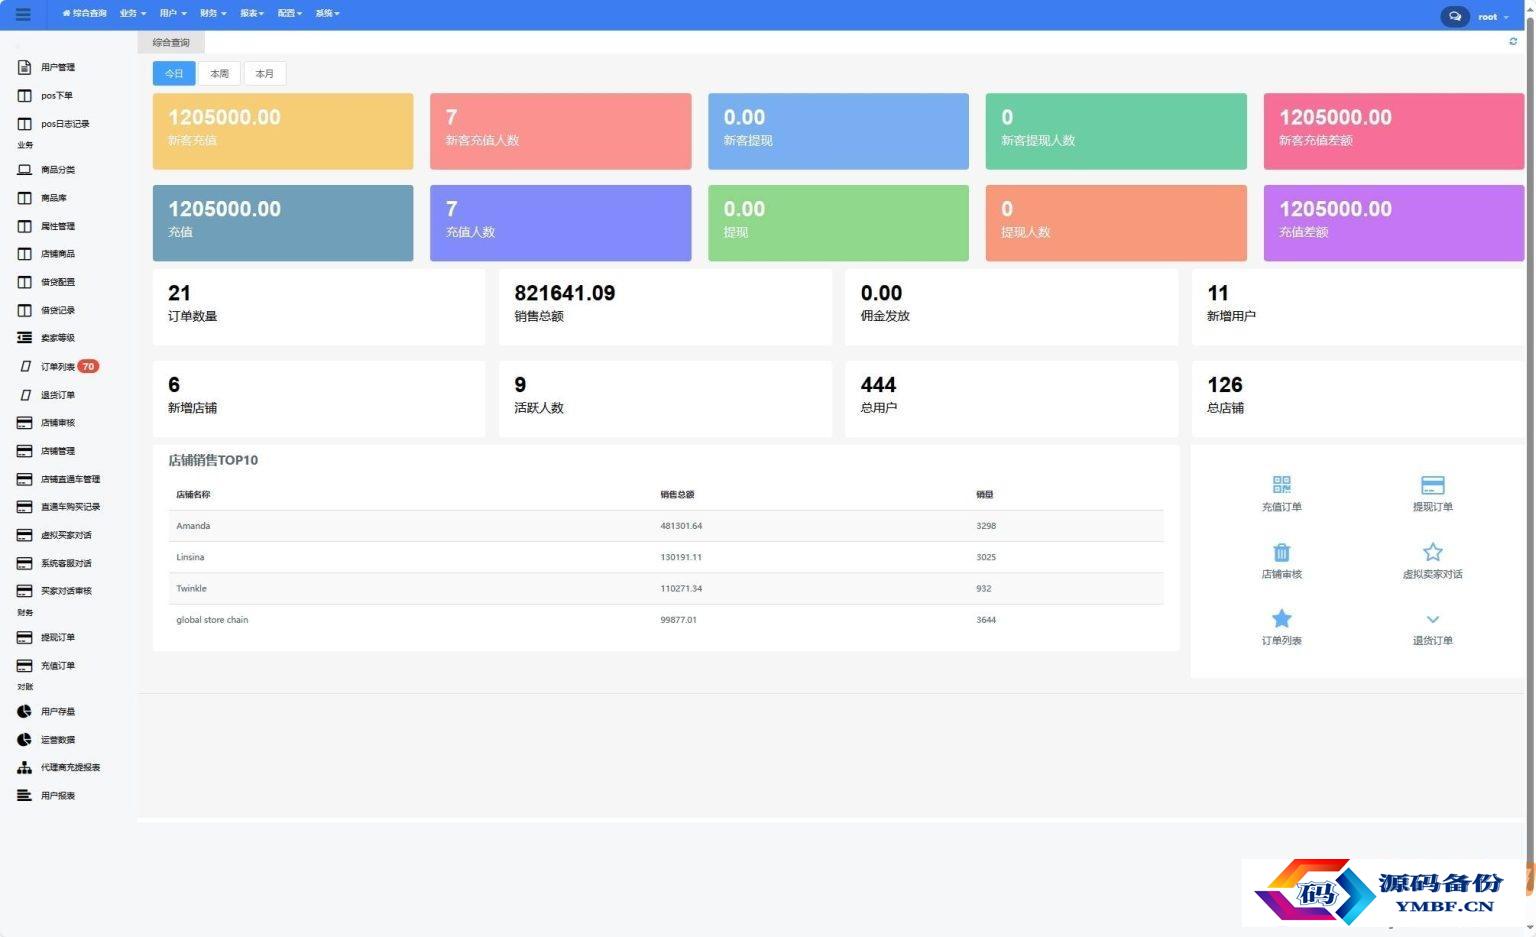Click the 虚拟卖家对话 star outline shortcut
The height and width of the screenshot is (937, 1536).
click(1432, 552)
